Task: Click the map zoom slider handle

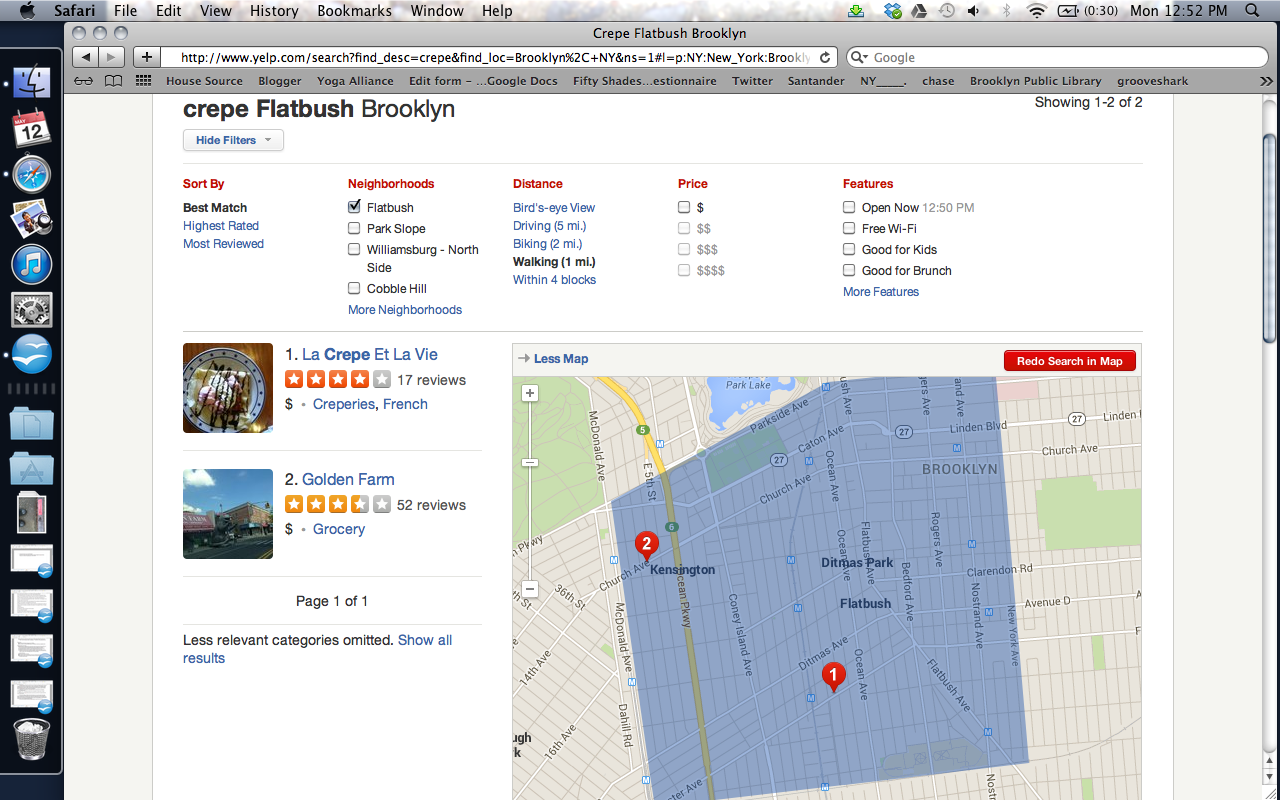Action: (530, 463)
